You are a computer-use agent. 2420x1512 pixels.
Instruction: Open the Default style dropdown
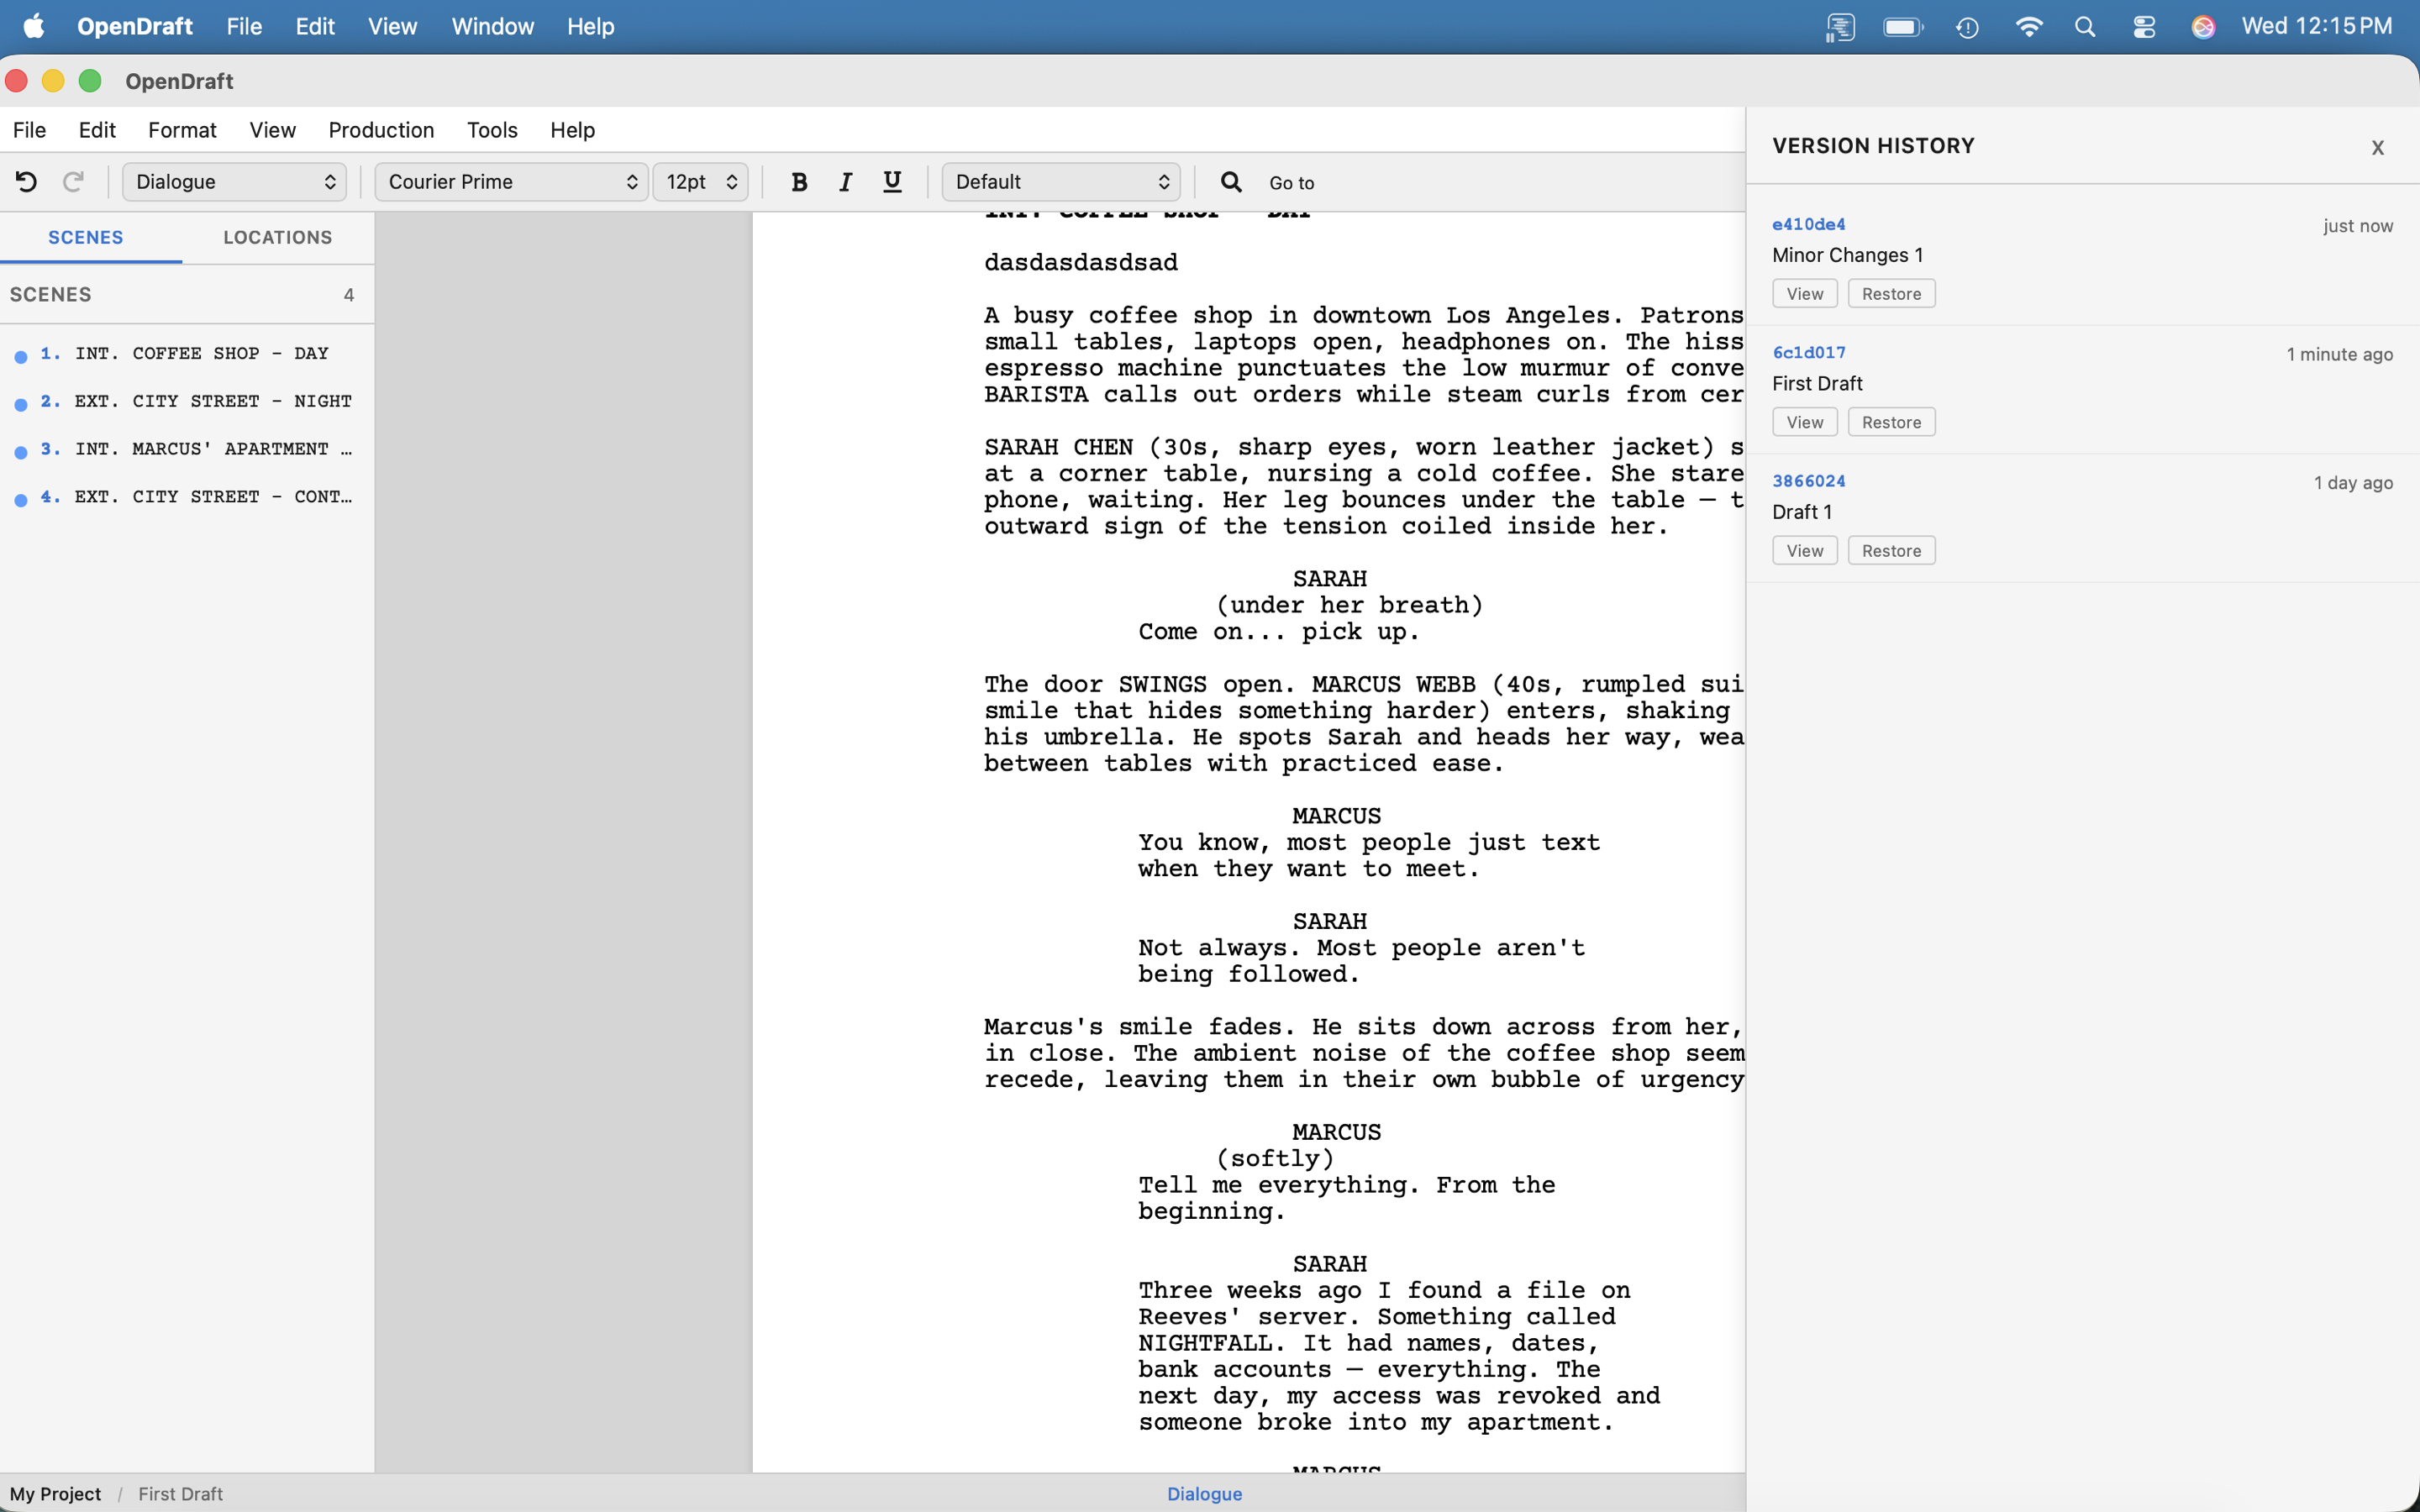pos(1060,182)
